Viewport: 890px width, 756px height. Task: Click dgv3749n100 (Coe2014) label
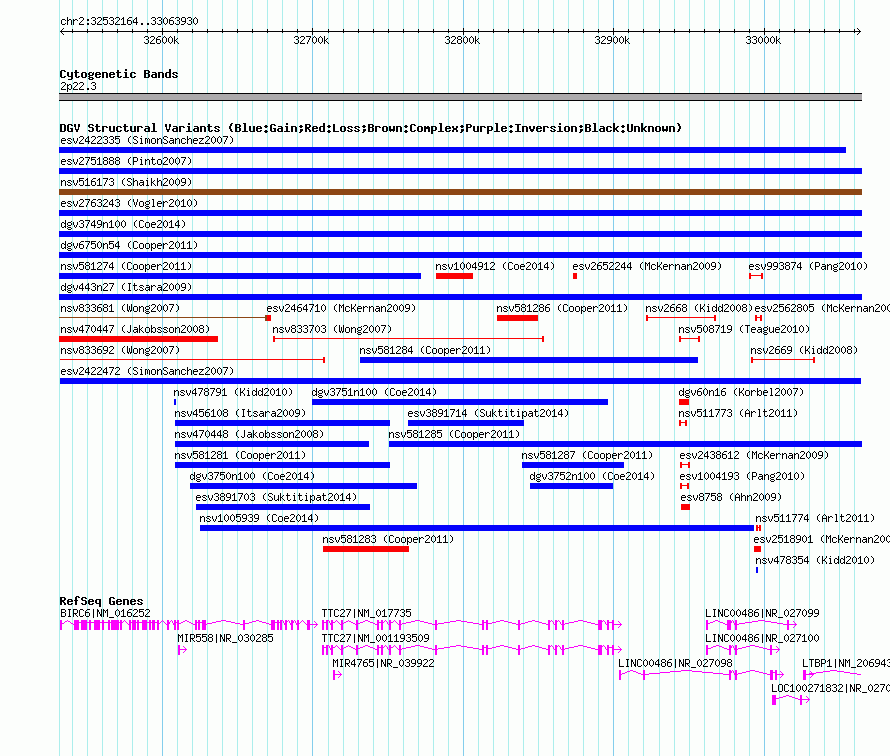pyautogui.click(x=123, y=224)
